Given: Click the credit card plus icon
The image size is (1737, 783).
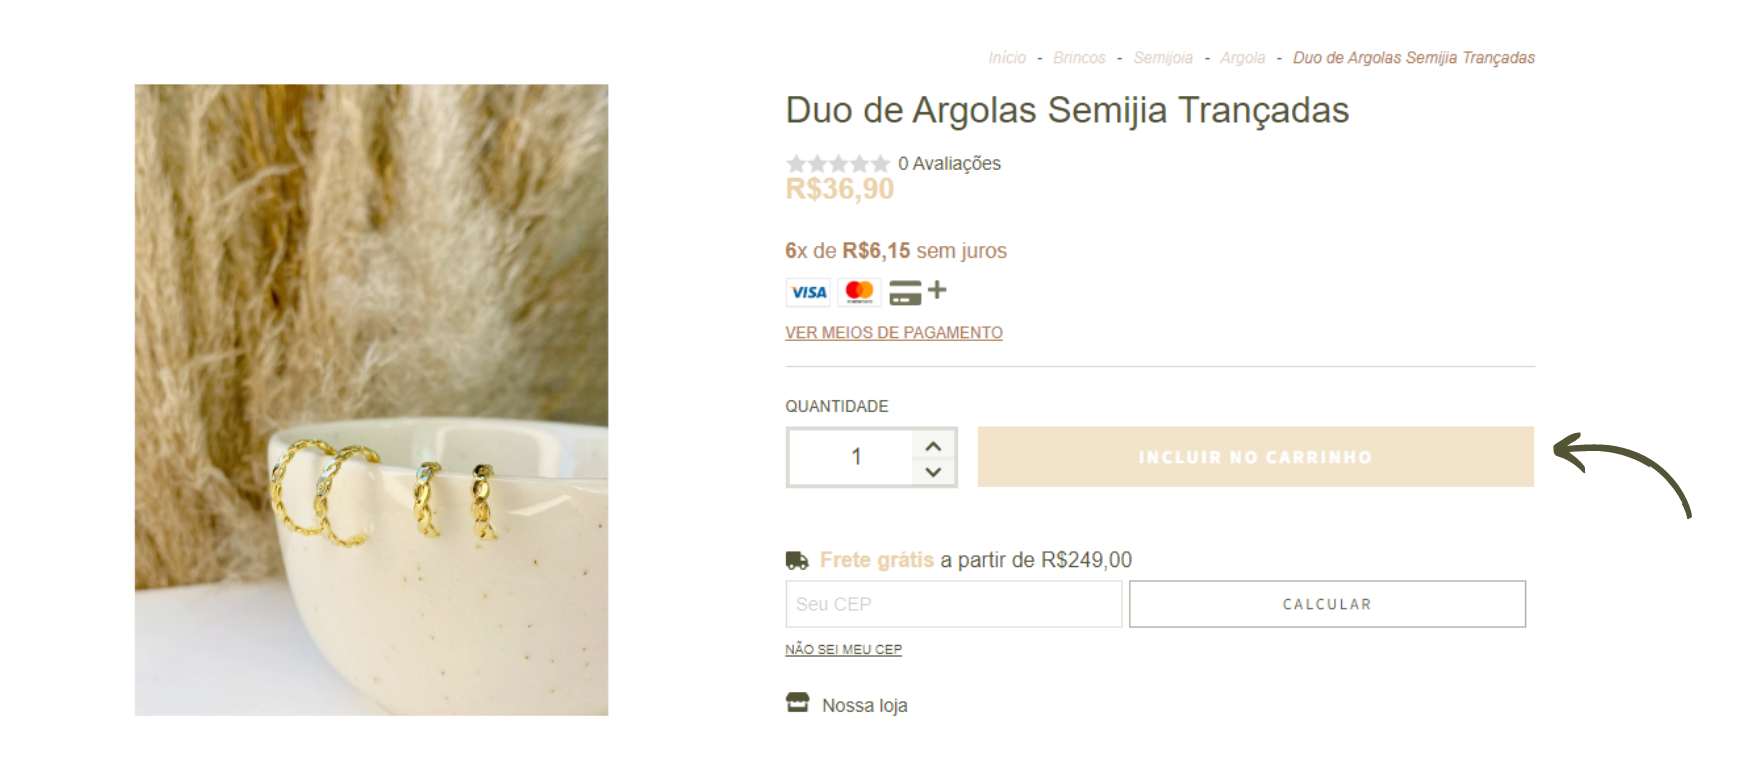Looking at the screenshot, I should click(x=917, y=292).
